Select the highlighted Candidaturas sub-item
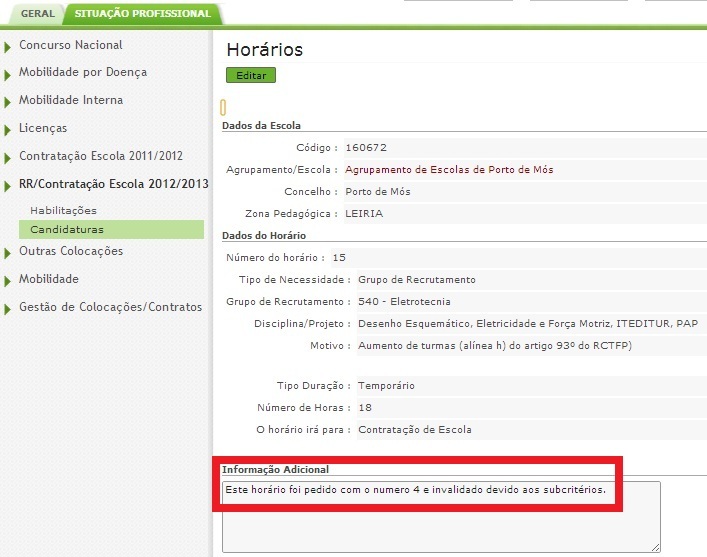707x557 pixels. [67, 230]
